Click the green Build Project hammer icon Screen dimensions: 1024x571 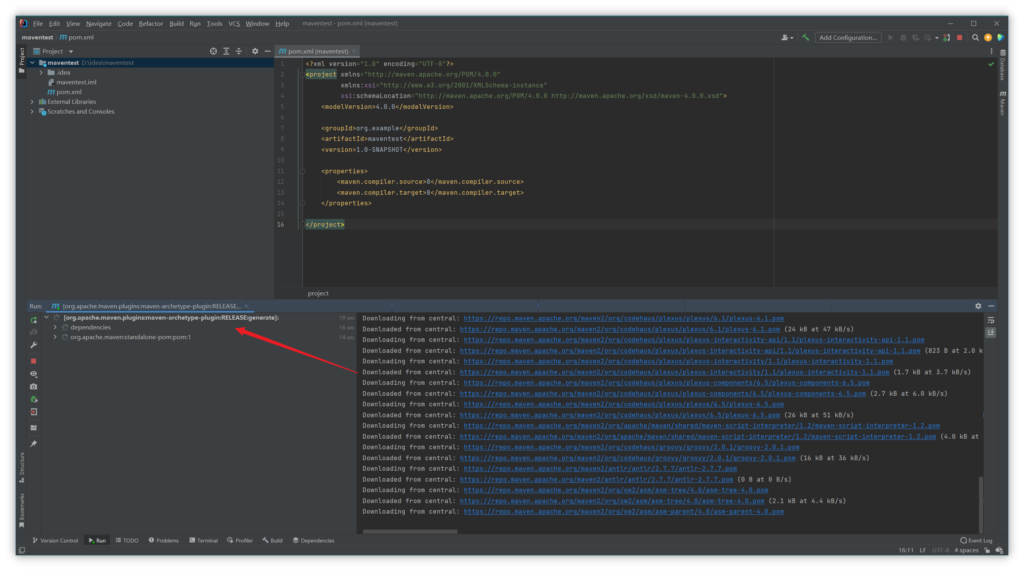click(x=805, y=38)
